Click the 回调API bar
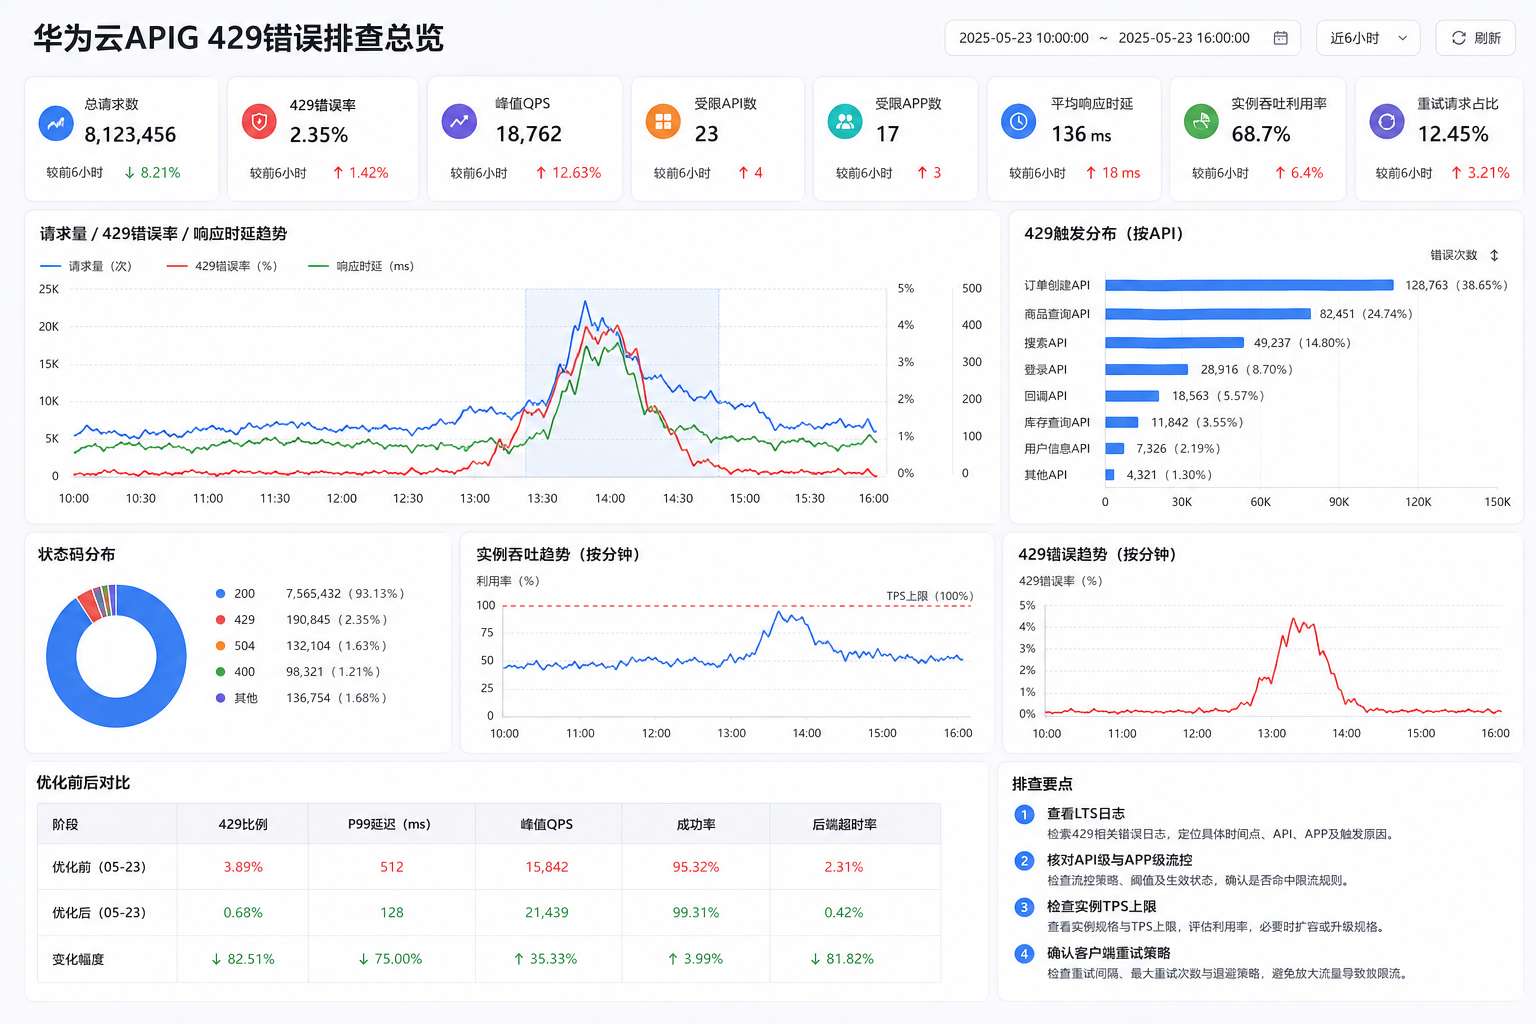 [1132, 396]
